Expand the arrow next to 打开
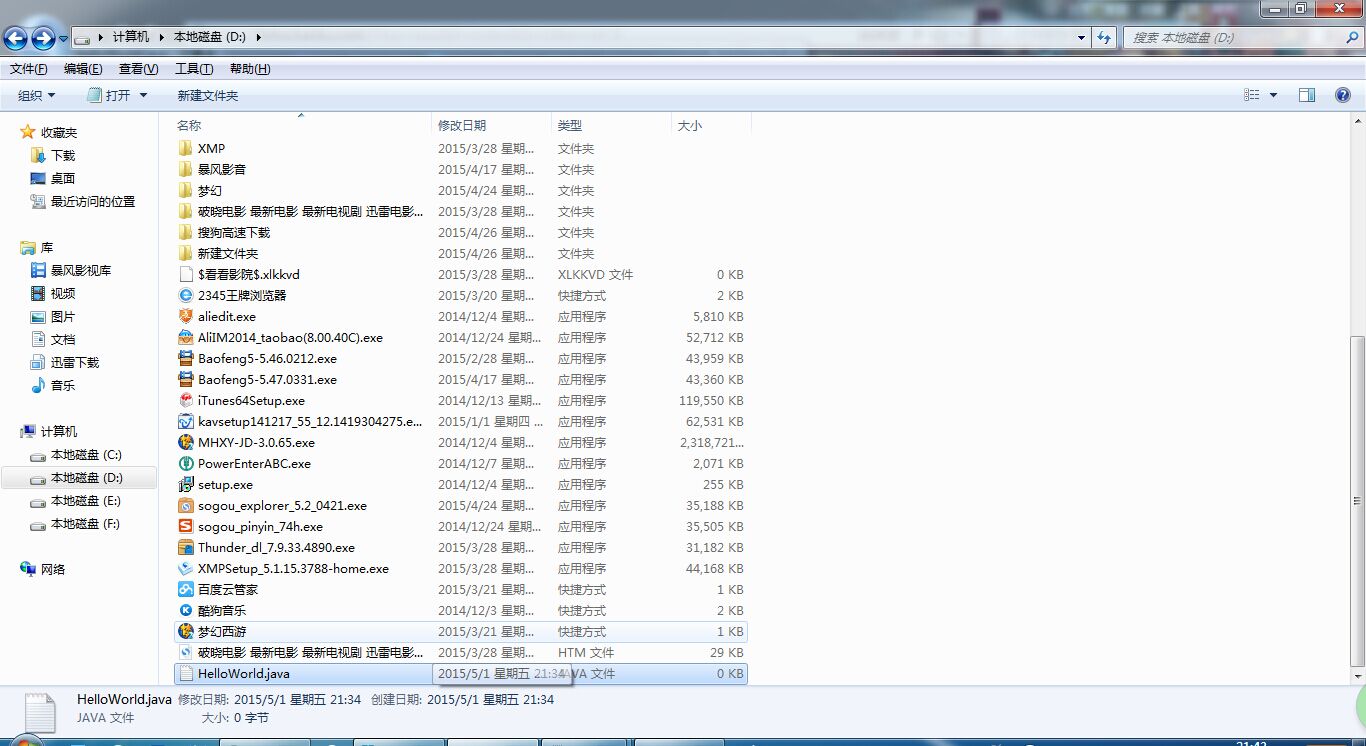 pos(143,95)
